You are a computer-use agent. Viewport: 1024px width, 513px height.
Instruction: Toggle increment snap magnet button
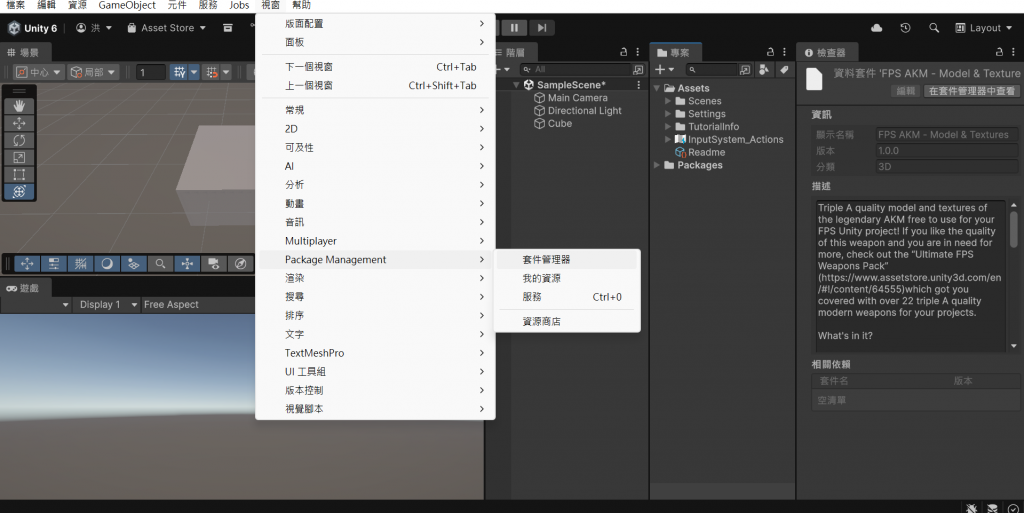tap(212, 72)
